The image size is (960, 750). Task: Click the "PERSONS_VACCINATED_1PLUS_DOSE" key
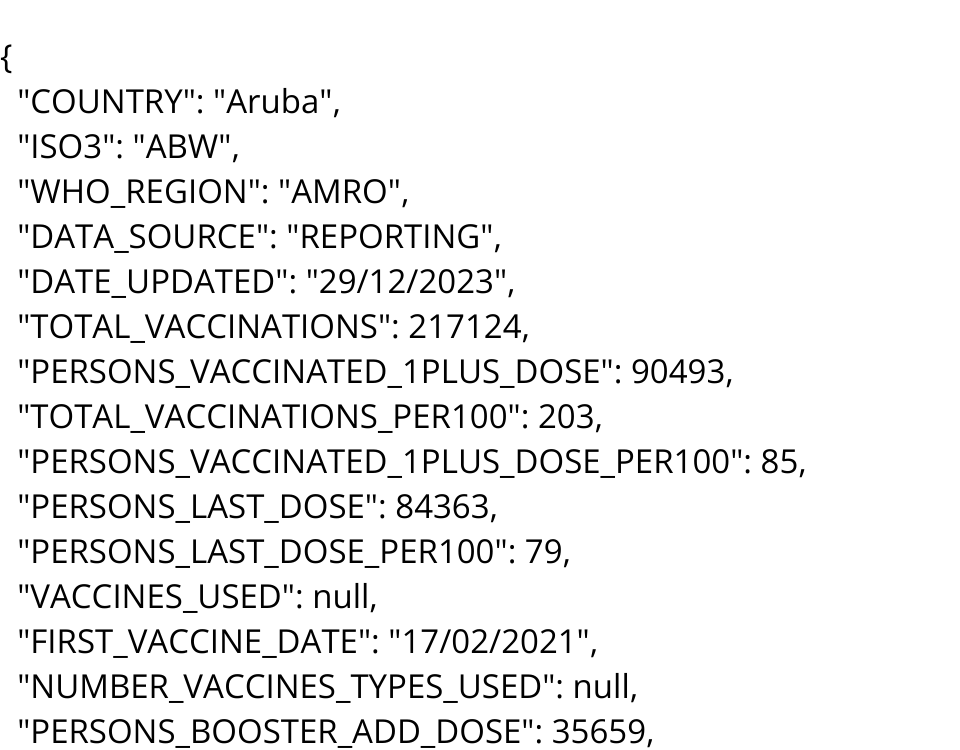click(x=315, y=372)
